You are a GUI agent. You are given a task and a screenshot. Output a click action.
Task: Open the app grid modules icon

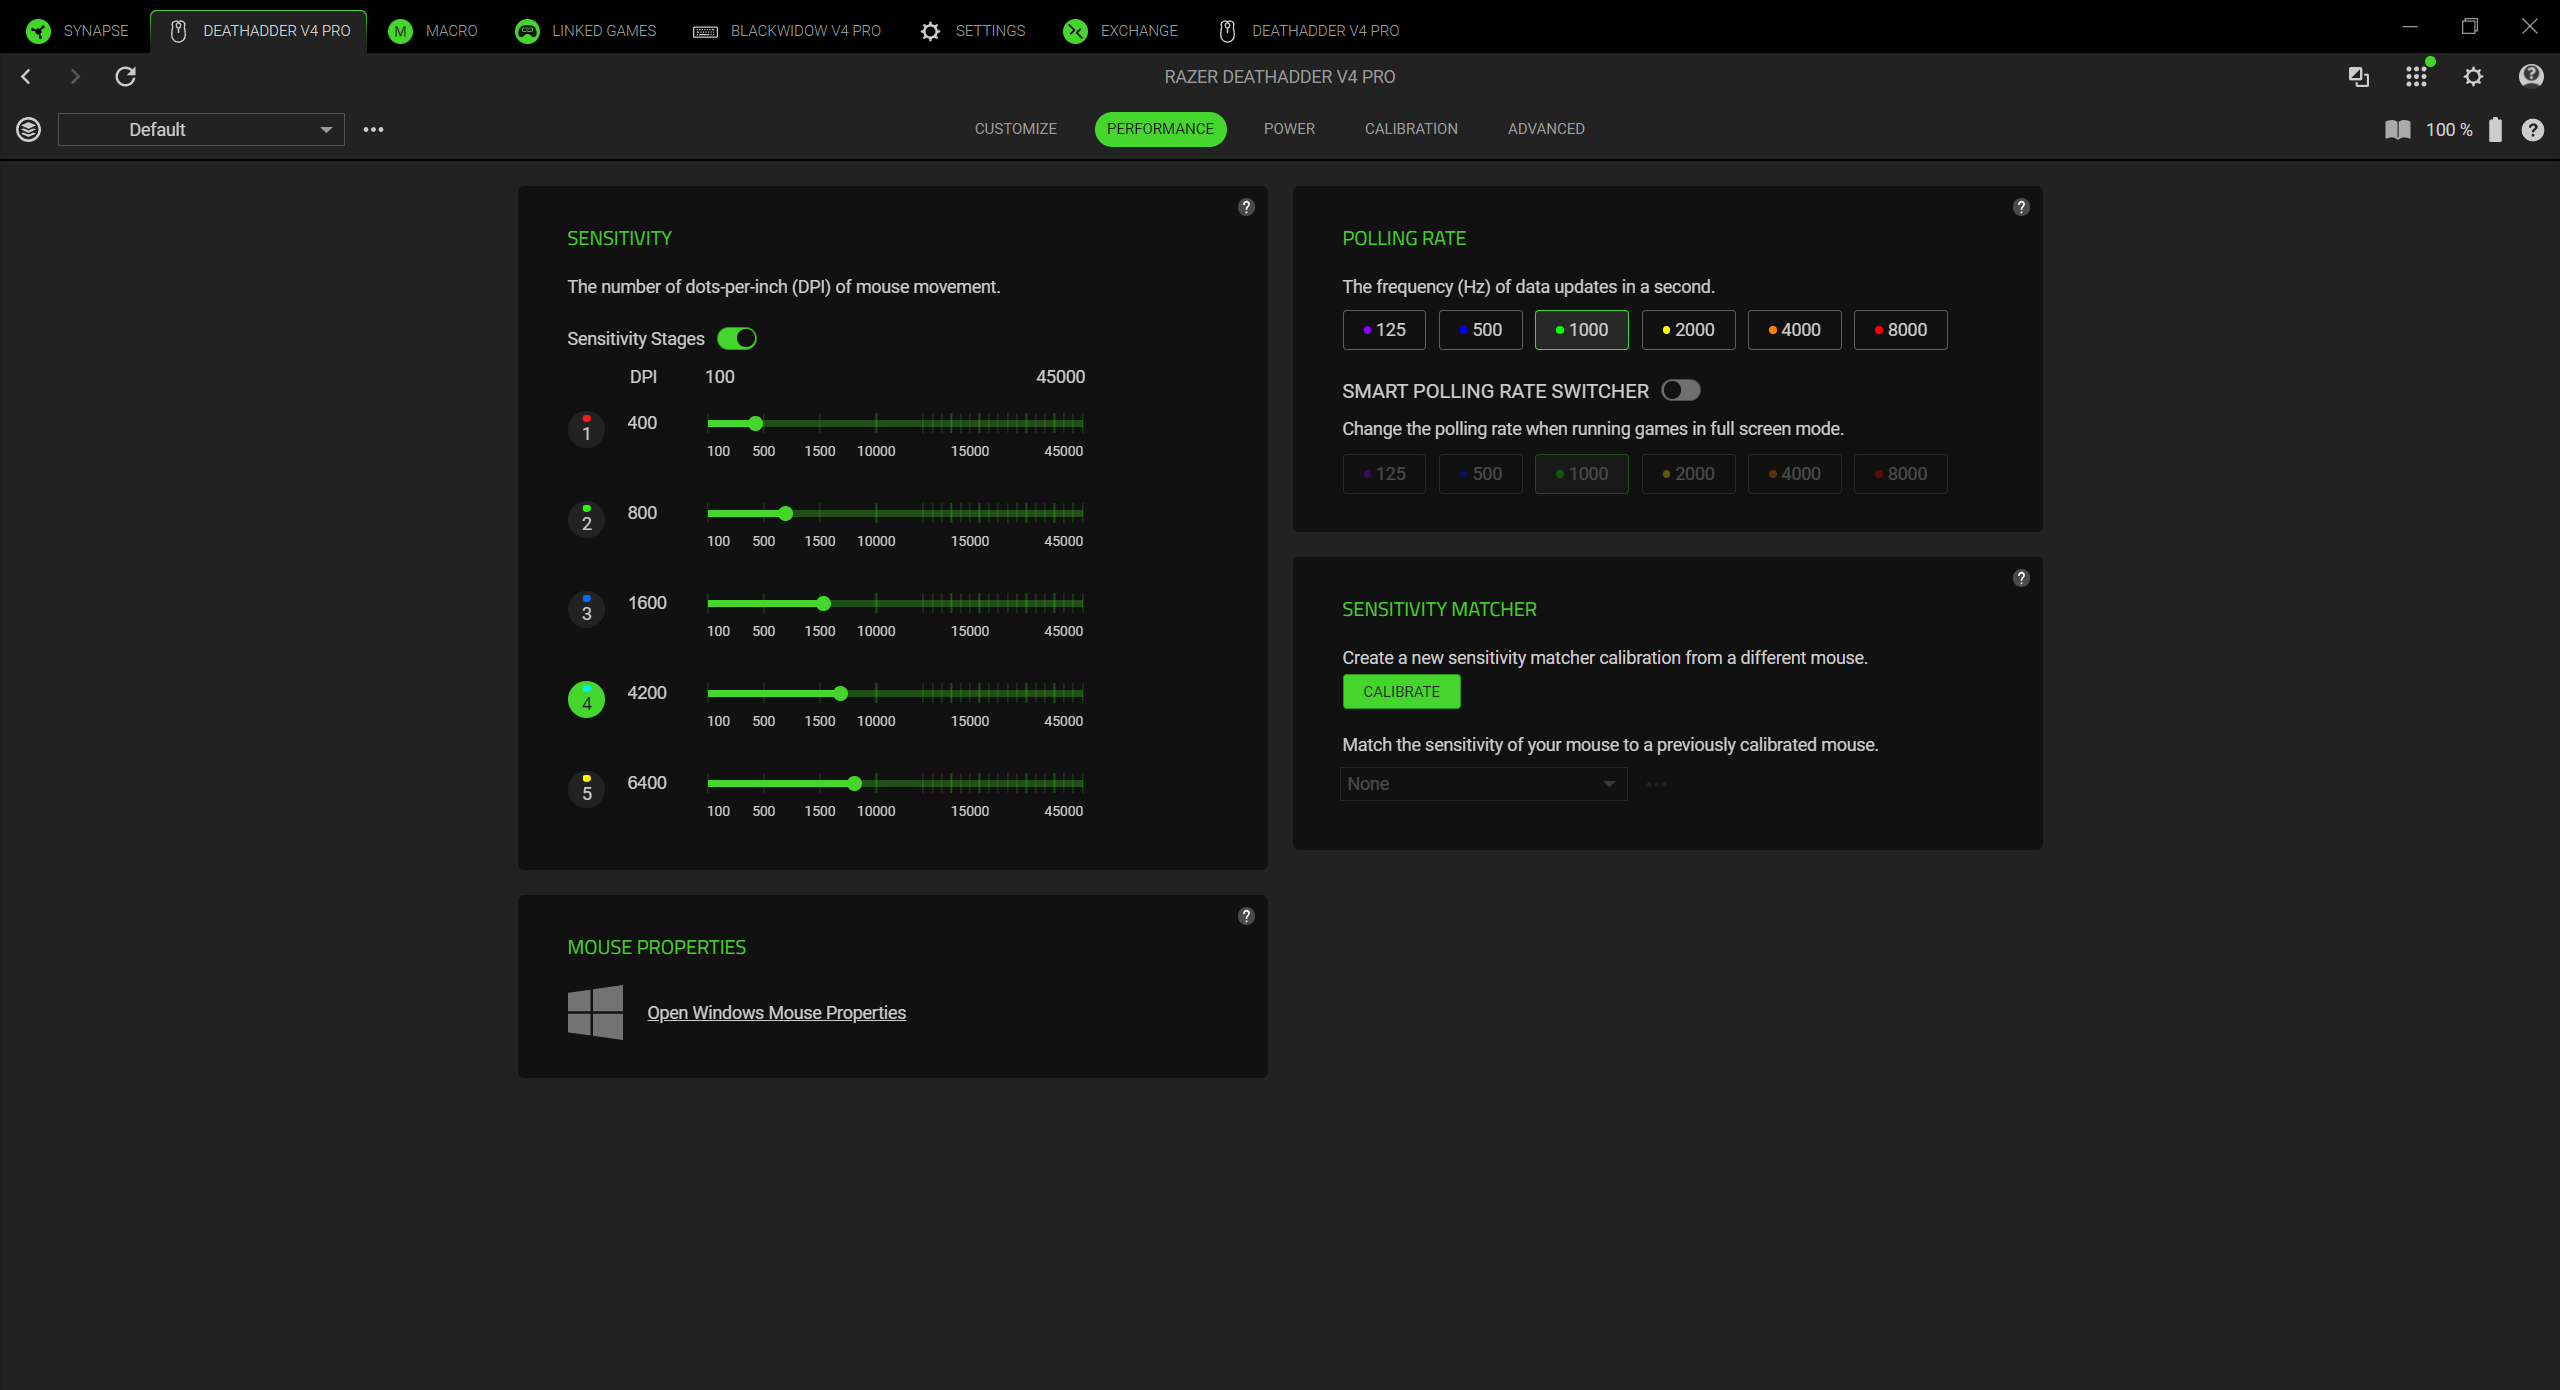2416,76
